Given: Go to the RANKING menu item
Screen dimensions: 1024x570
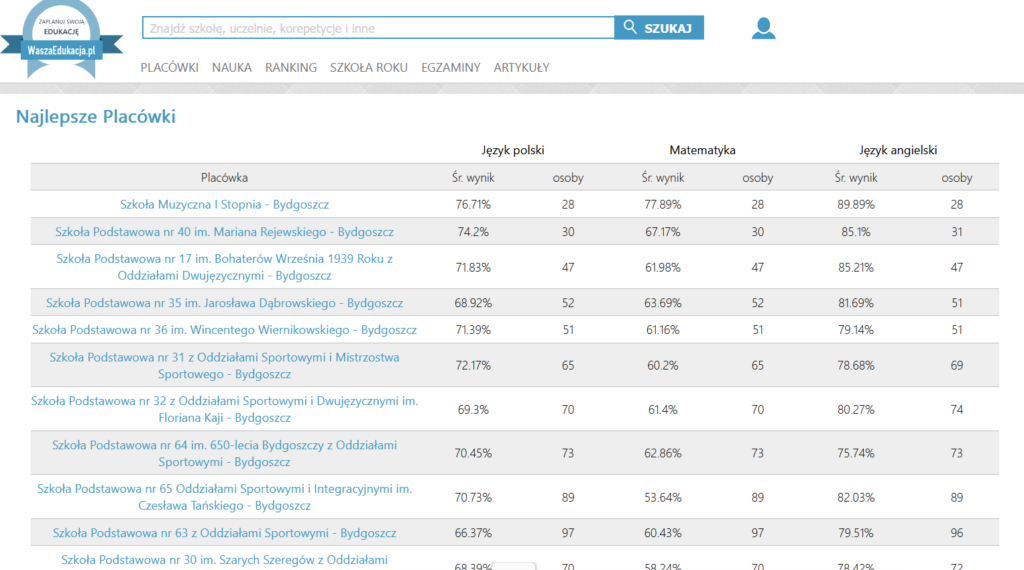Looking at the screenshot, I should point(291,68).
